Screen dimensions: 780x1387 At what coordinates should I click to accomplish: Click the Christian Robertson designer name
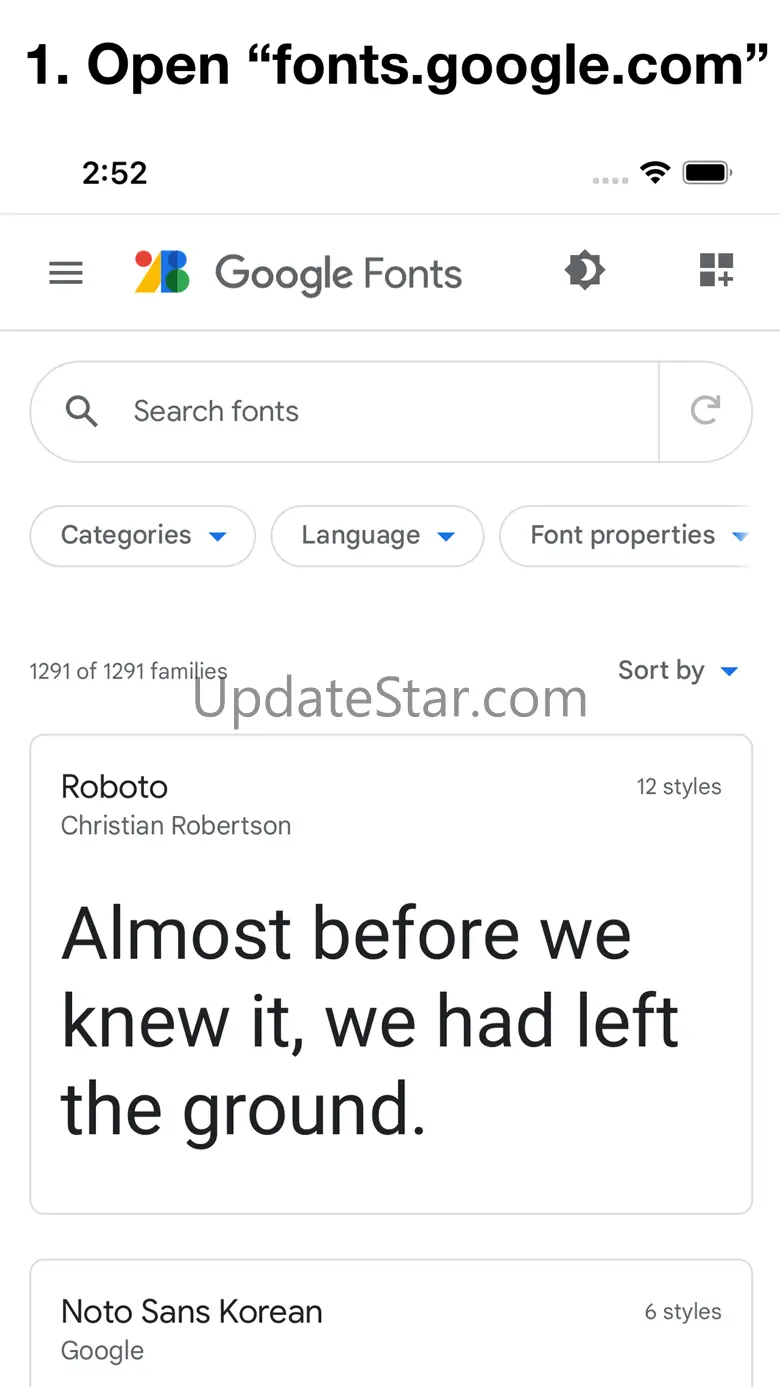click(x=176, y=826)
